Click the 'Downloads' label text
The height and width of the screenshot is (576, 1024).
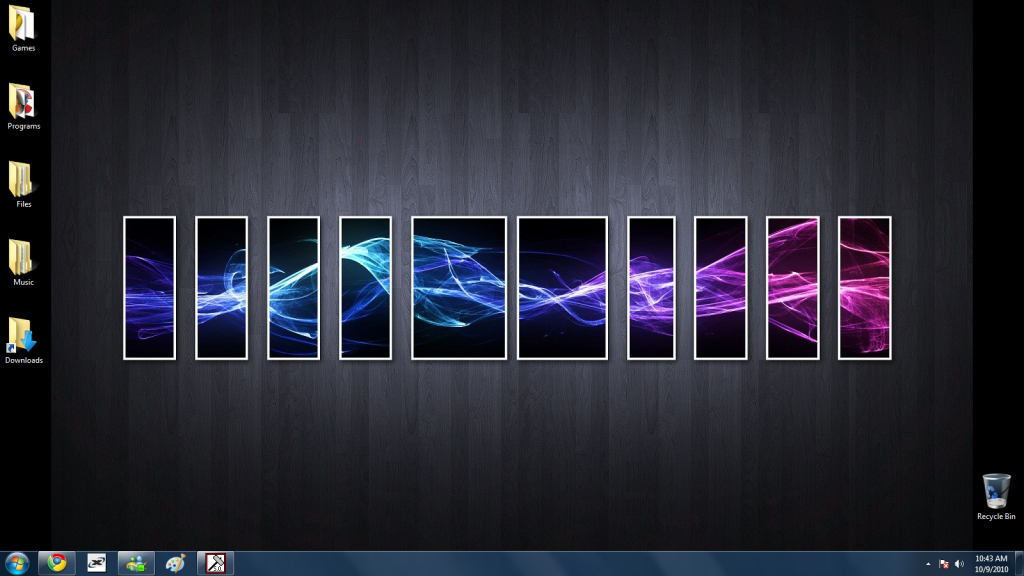pyautogui.click(x=24, y=360)
